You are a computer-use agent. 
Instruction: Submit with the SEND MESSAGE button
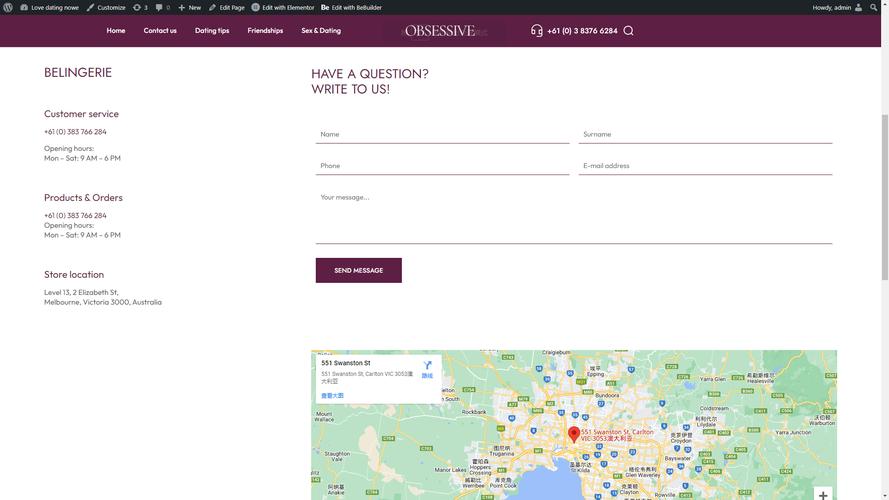click(358, 270)
